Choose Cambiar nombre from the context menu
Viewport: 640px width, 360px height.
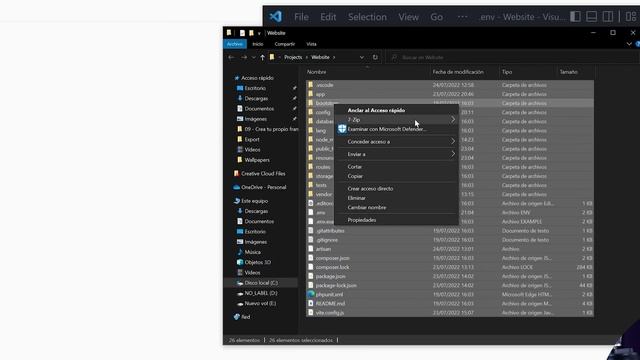(x=396, y=207)
